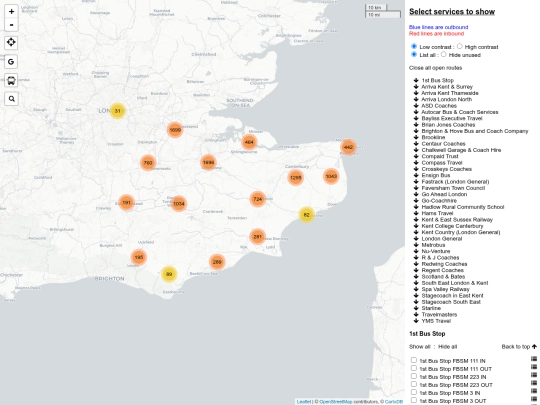
Task: Open the Leaflet attribution link
Action: [303, 402]
